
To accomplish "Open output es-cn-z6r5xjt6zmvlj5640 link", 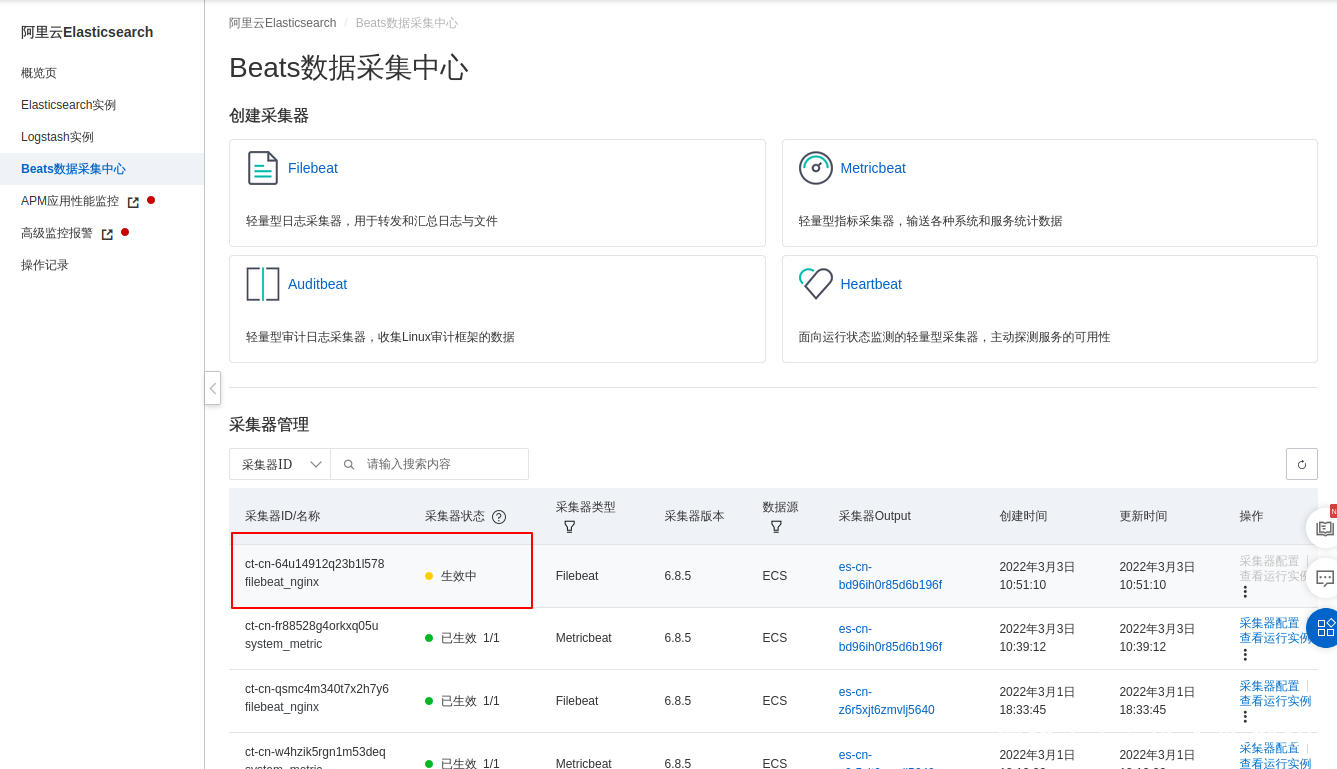I will 886,701.
